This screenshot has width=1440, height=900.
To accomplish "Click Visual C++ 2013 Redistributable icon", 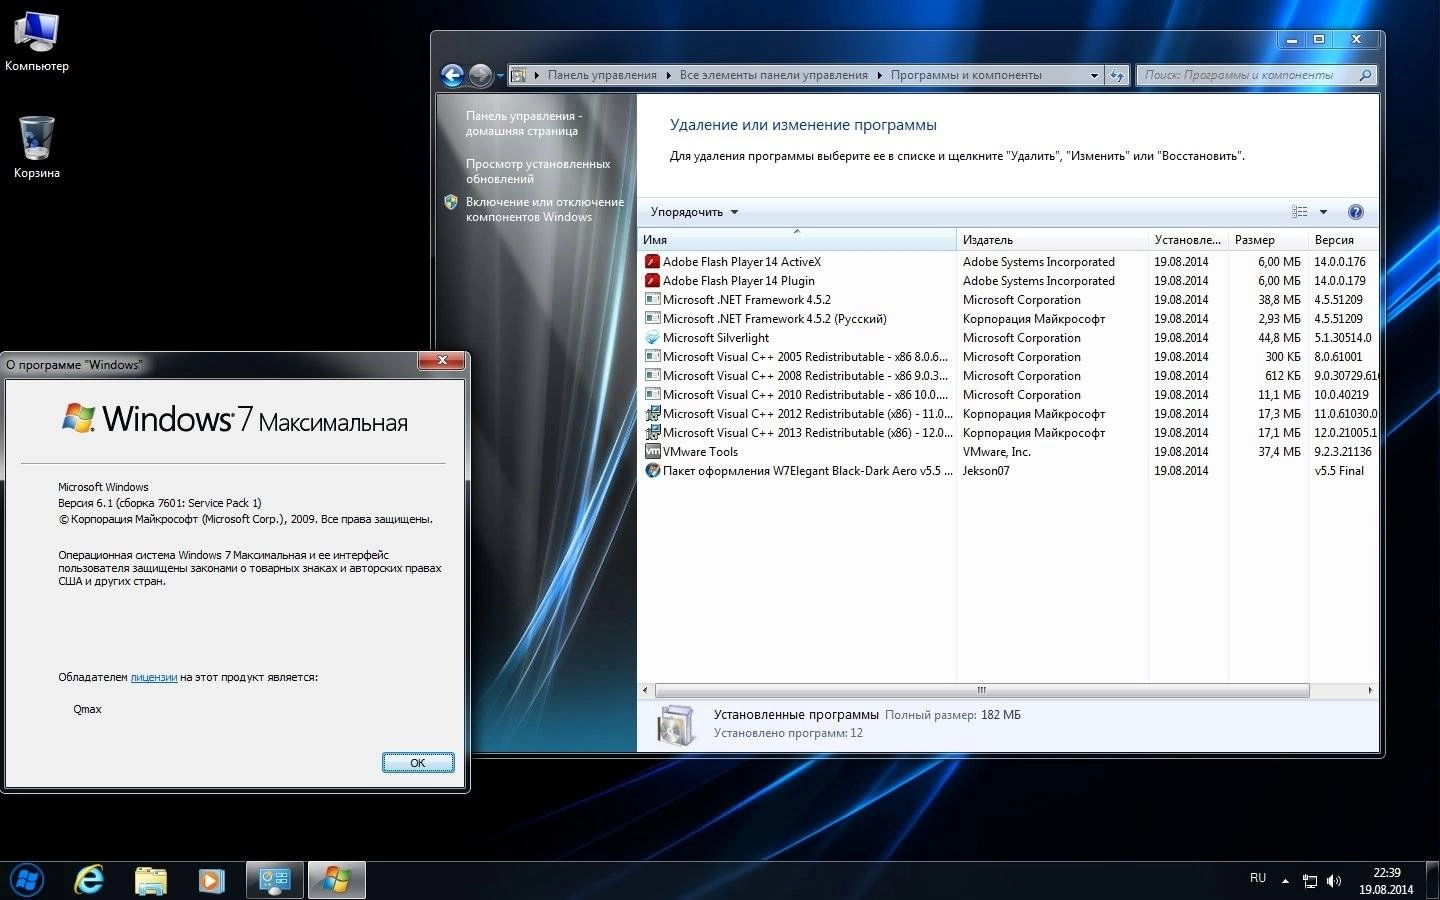I will 652,433.
